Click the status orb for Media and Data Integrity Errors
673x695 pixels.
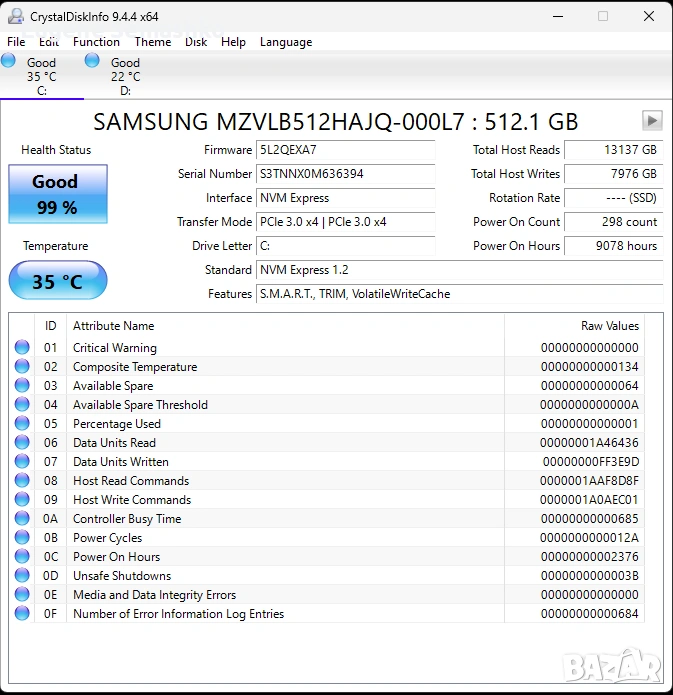(x=22, y=595)
